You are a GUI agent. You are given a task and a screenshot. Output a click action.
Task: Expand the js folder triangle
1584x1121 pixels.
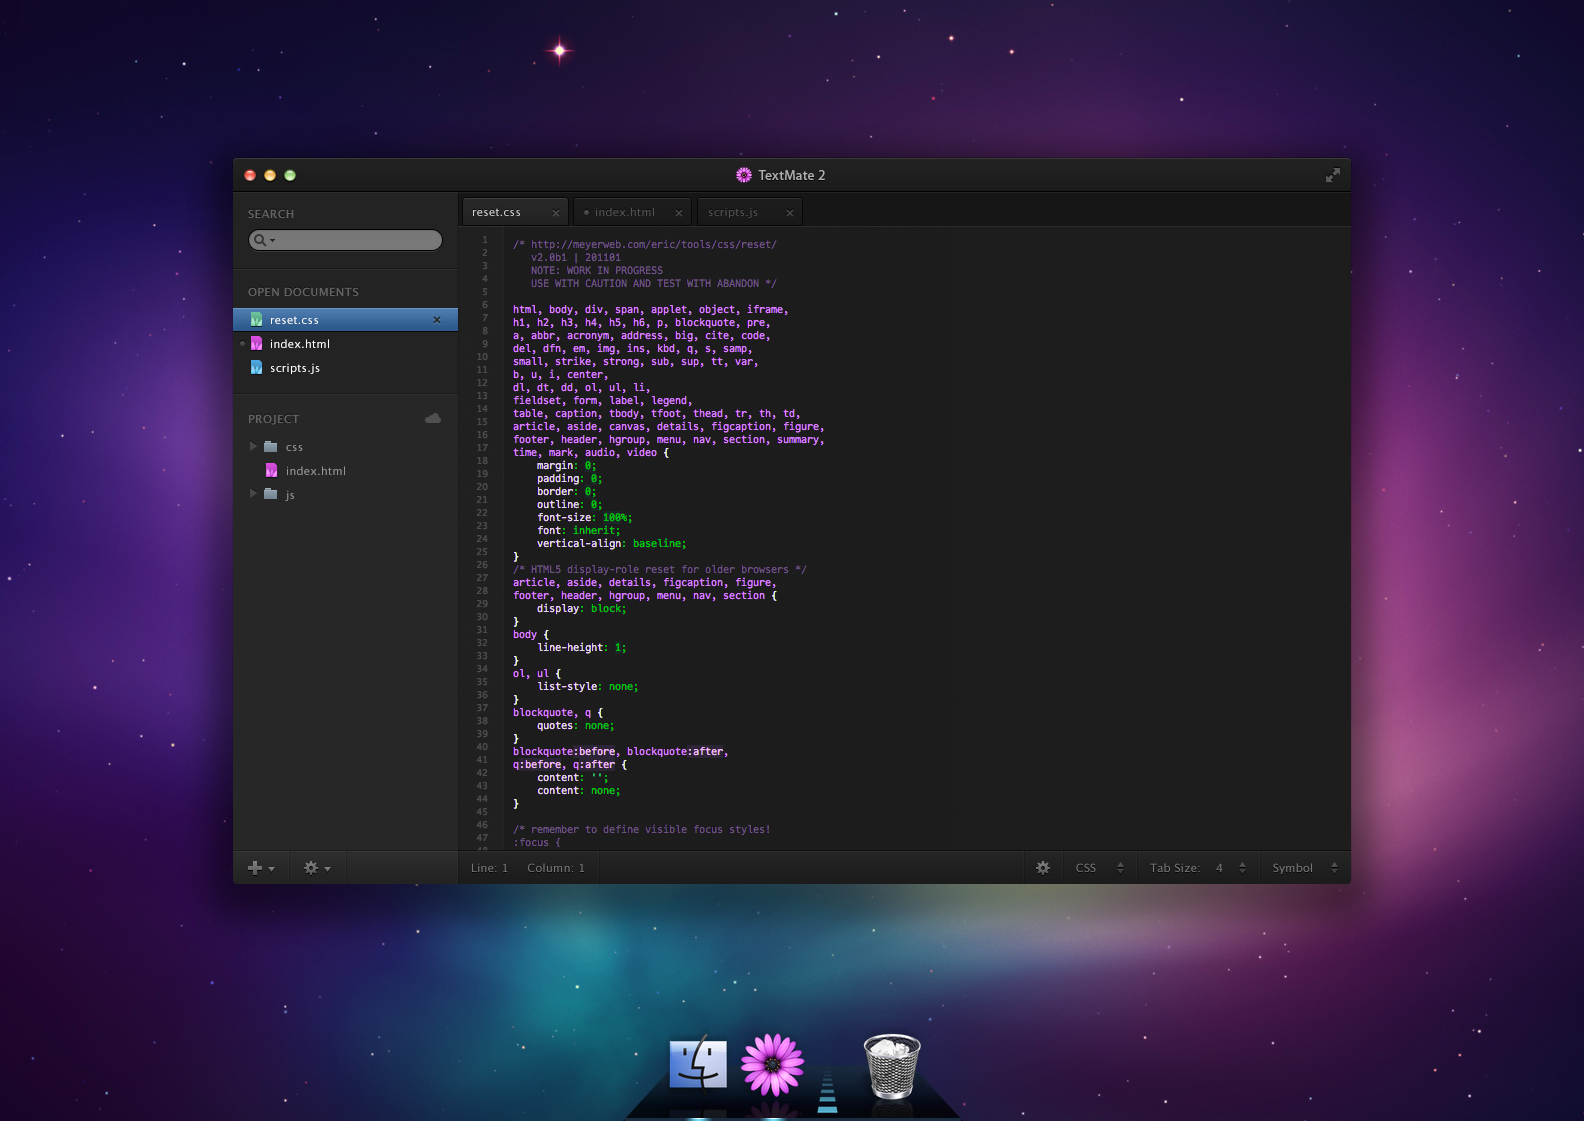click(x=253, y=494)
